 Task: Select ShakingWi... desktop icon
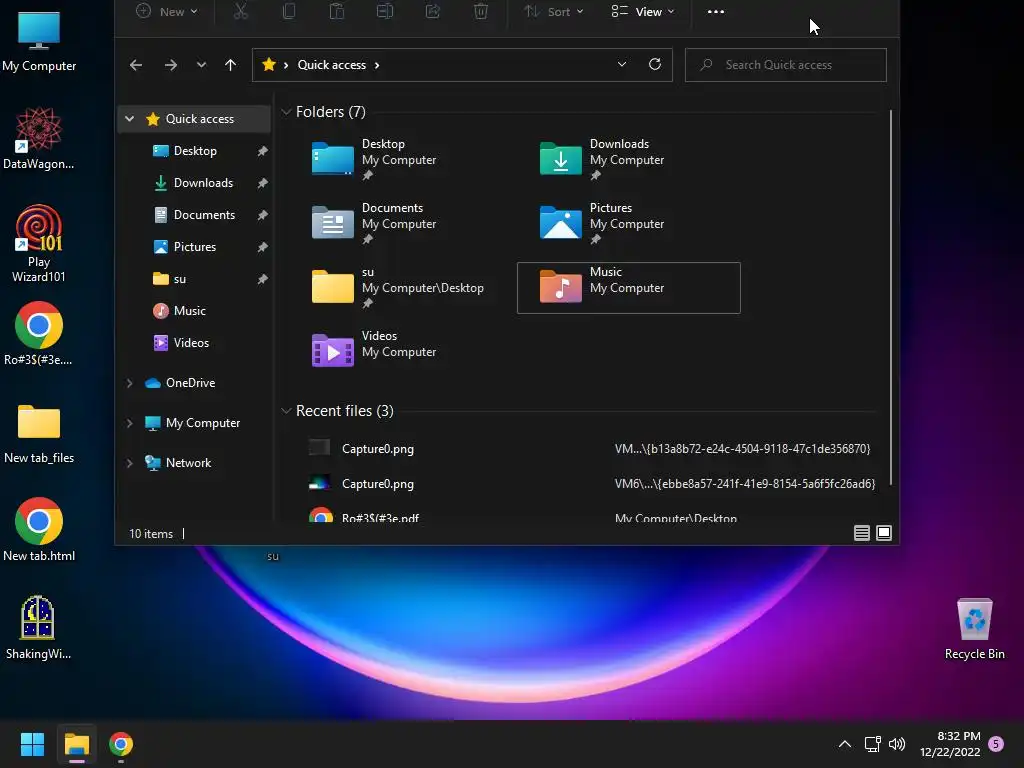[38, 628]
